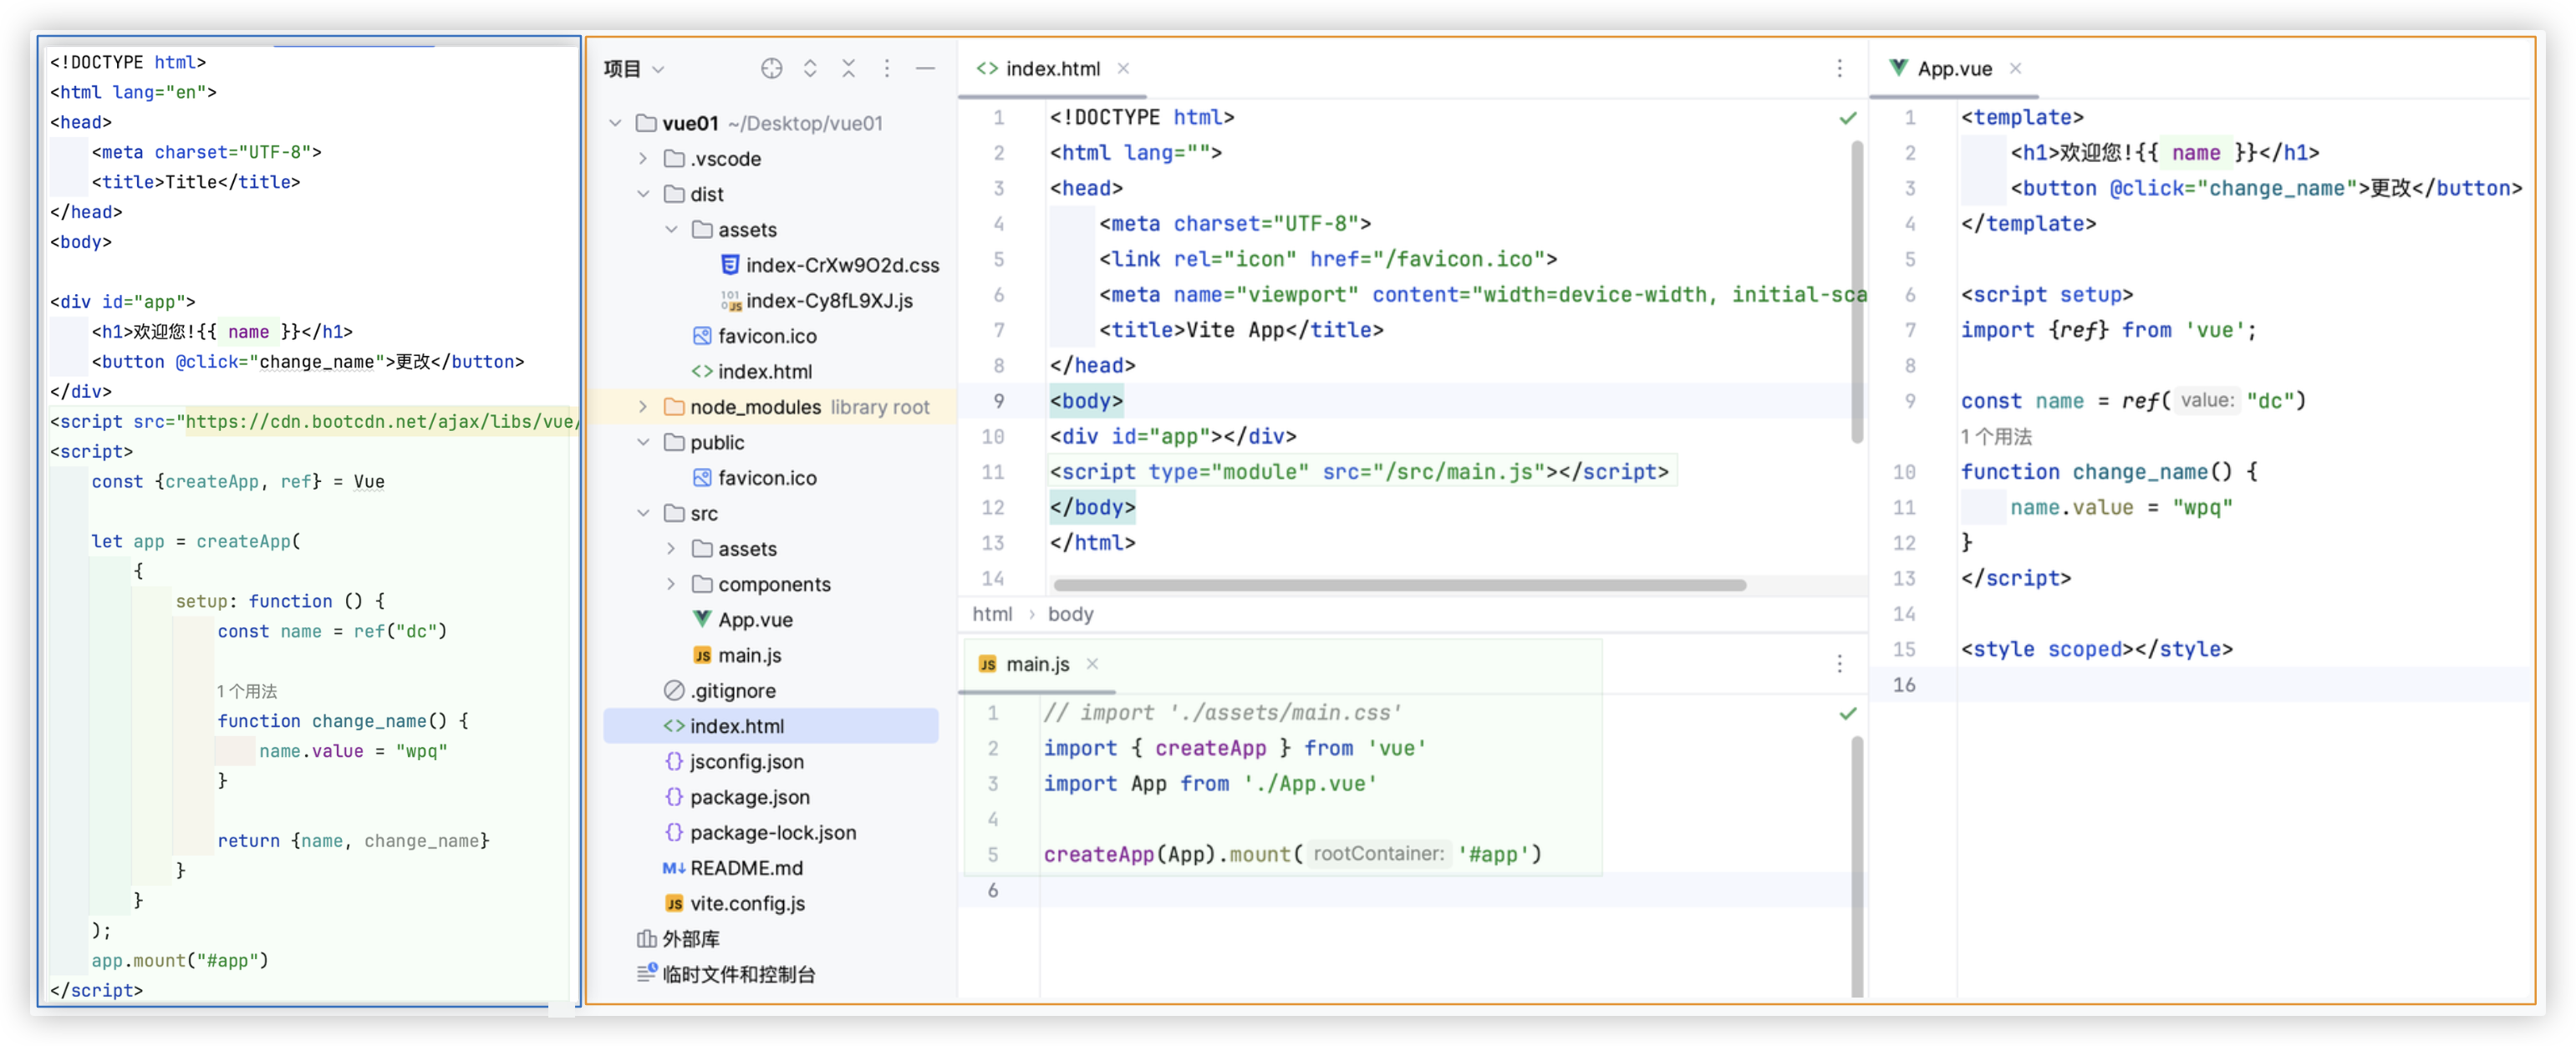The height and width of the screenshot is (1046, 2576).
Task: Expand the components folder under src
Action: 671,584
